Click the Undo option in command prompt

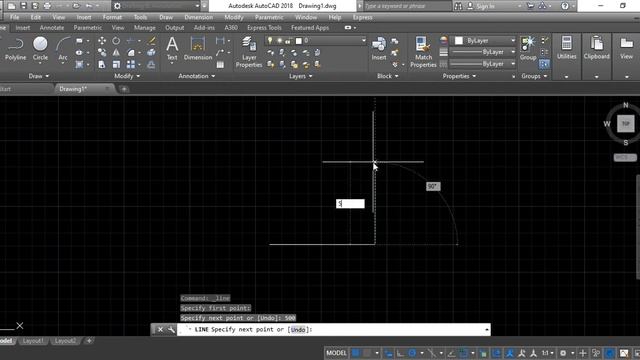pyautogui.click(x=298, y=330)
